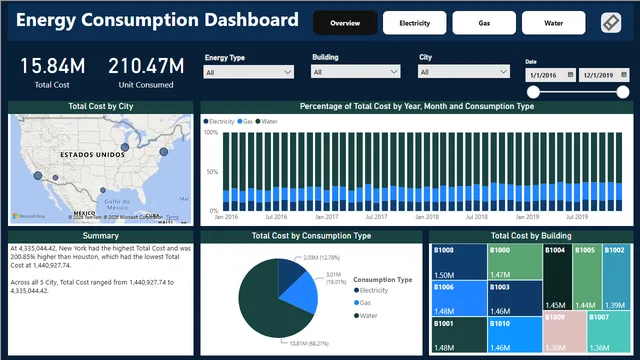The width and height of the screenshot is (640, 360).
Task: Click the 210.47M Unit Consumed card
Action: (146, 72)
